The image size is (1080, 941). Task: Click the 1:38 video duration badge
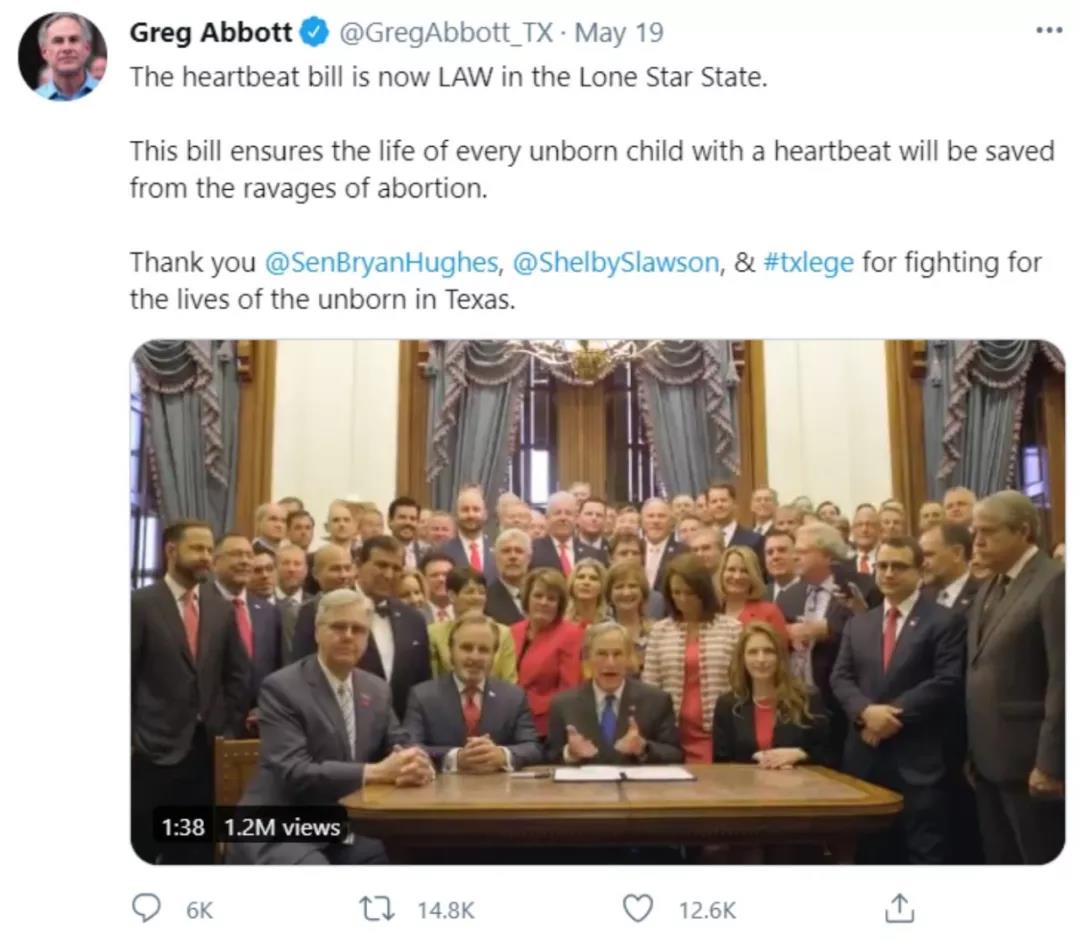point(183,827)
